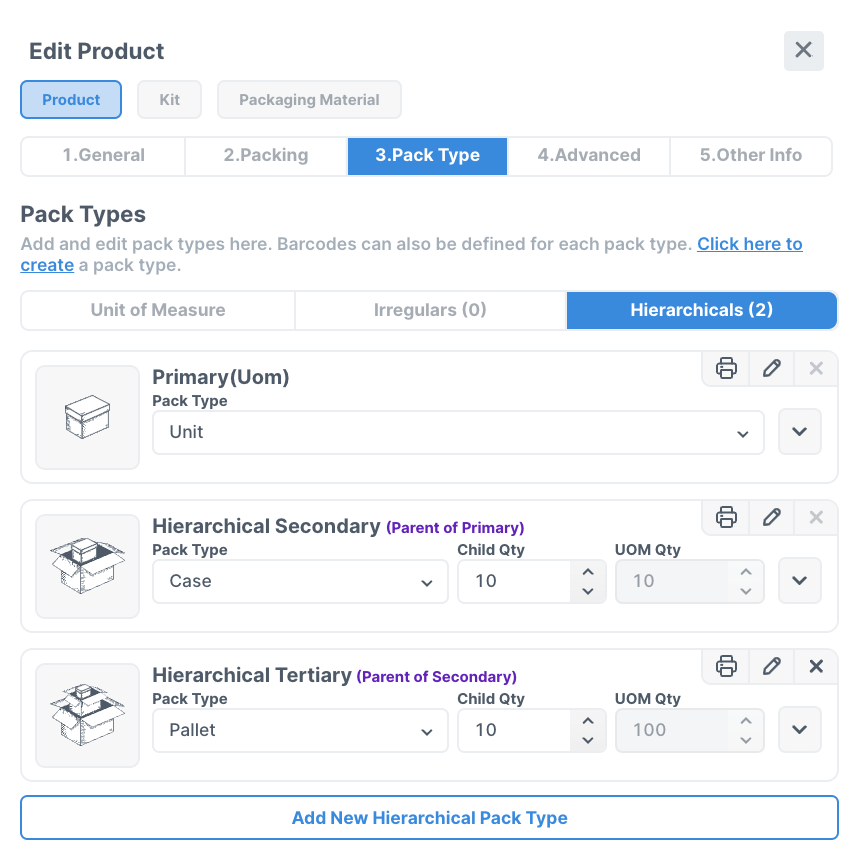Screen dimensions: 856x867
Task: Switch to the Packaging Material type
Action: pos(309,99)
